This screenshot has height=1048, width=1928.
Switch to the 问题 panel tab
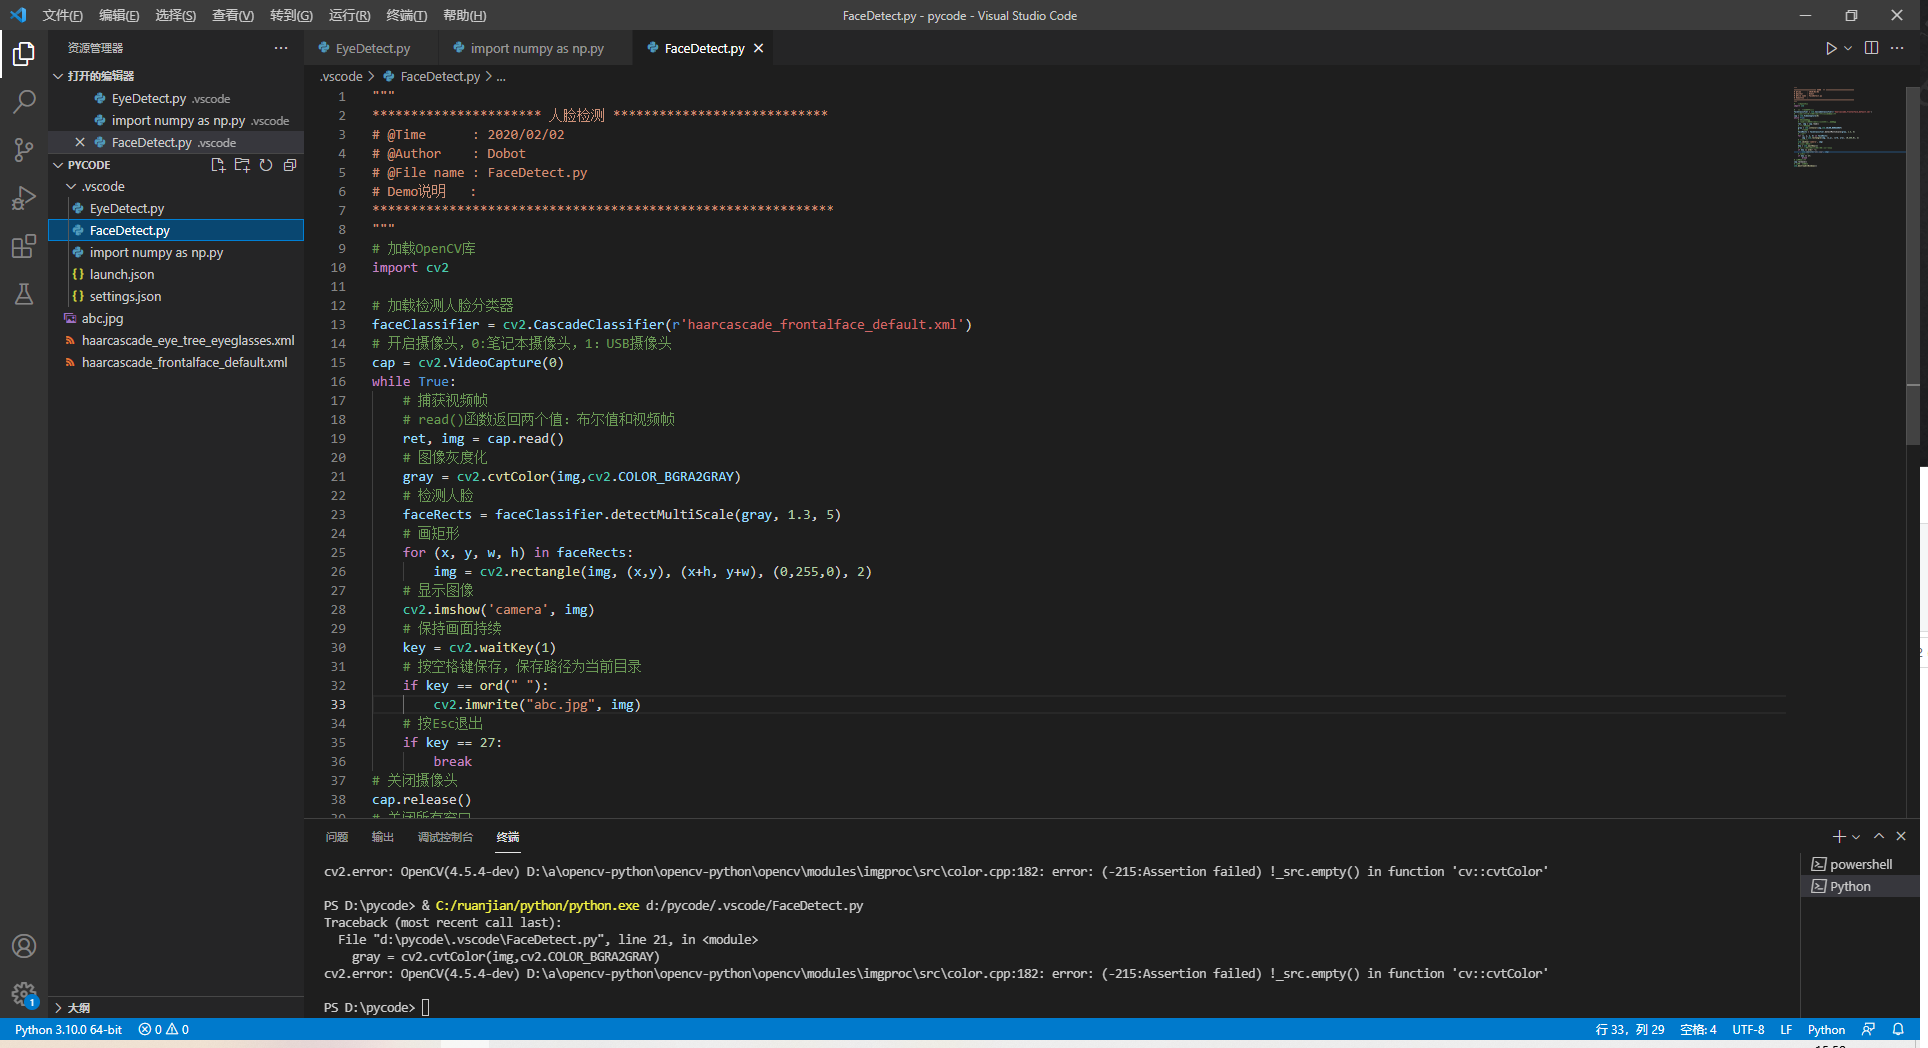[337, 837]
